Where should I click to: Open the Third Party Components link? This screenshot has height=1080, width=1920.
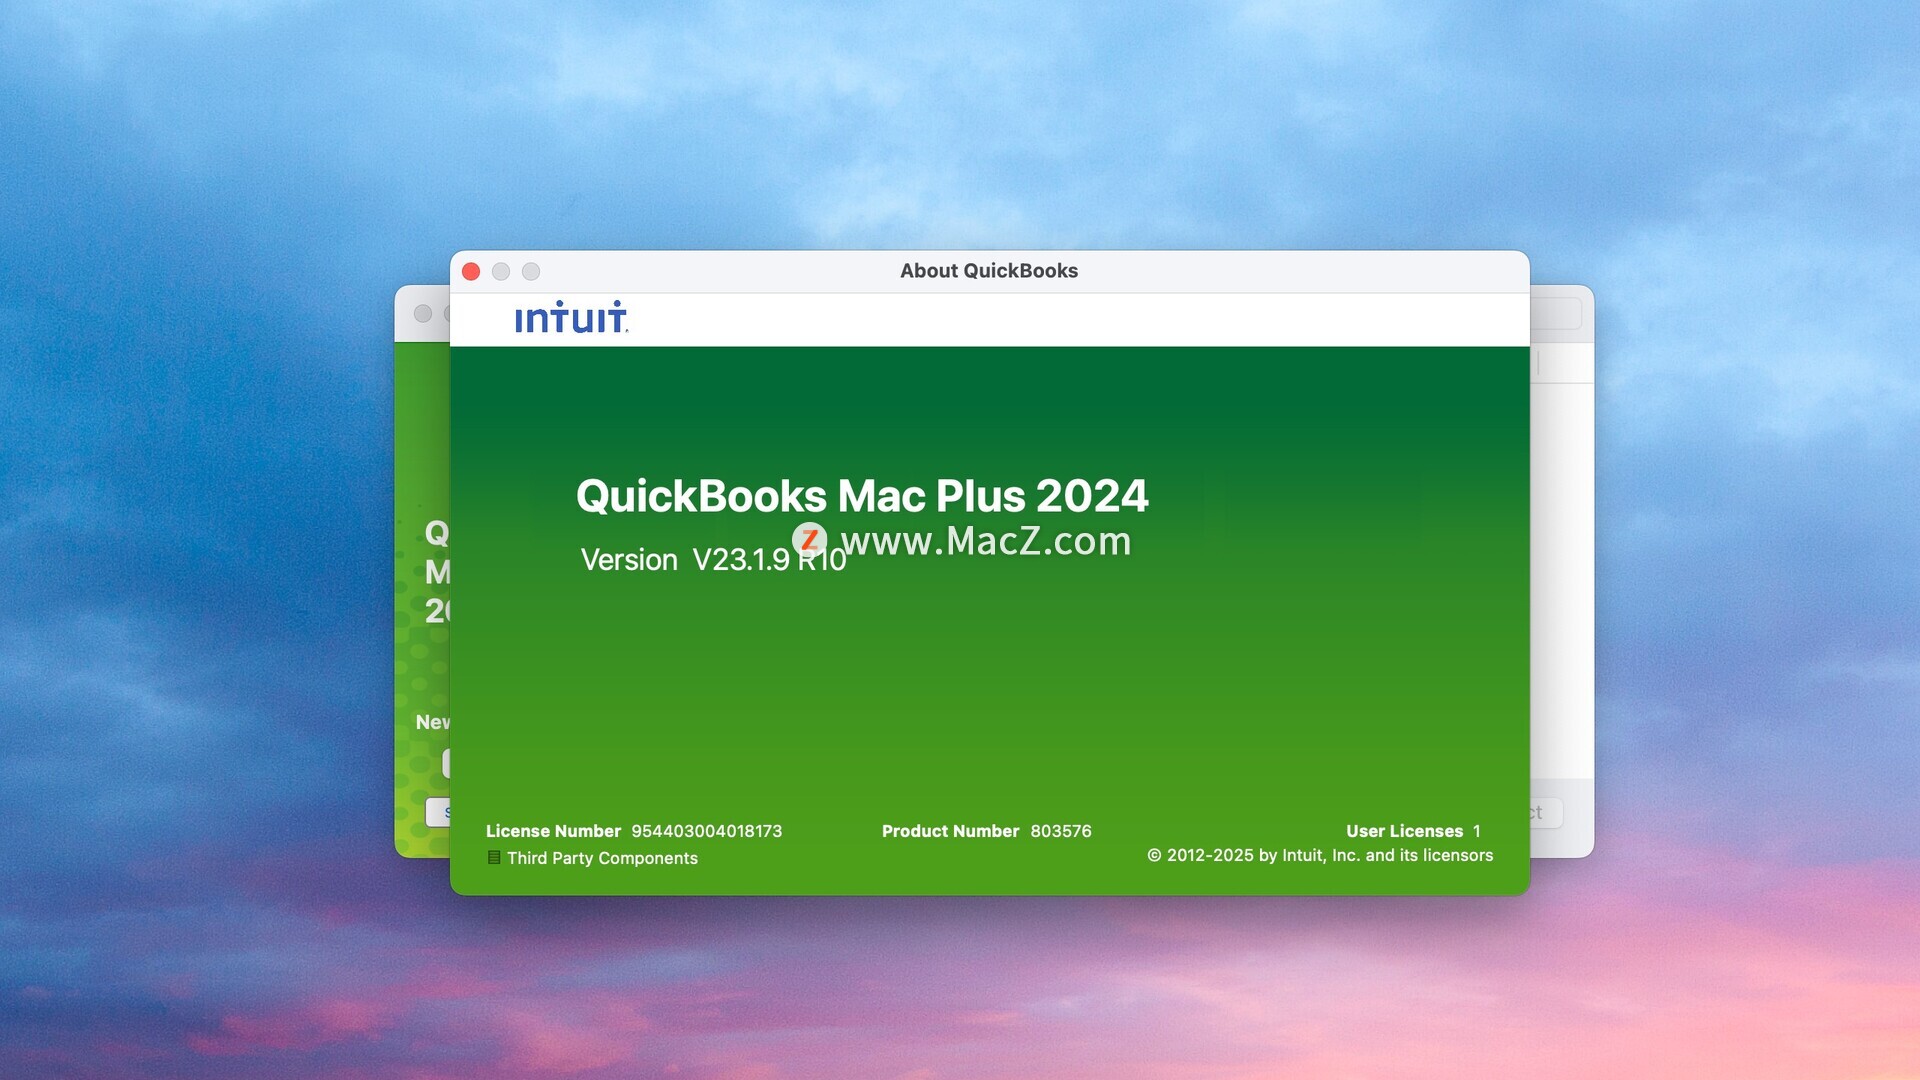click(602, 858)
